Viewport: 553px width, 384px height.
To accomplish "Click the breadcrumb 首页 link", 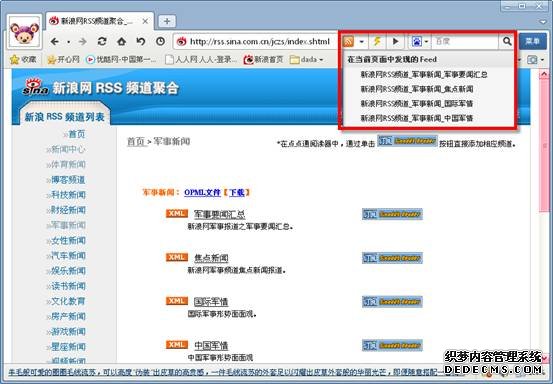I will 136,142.
